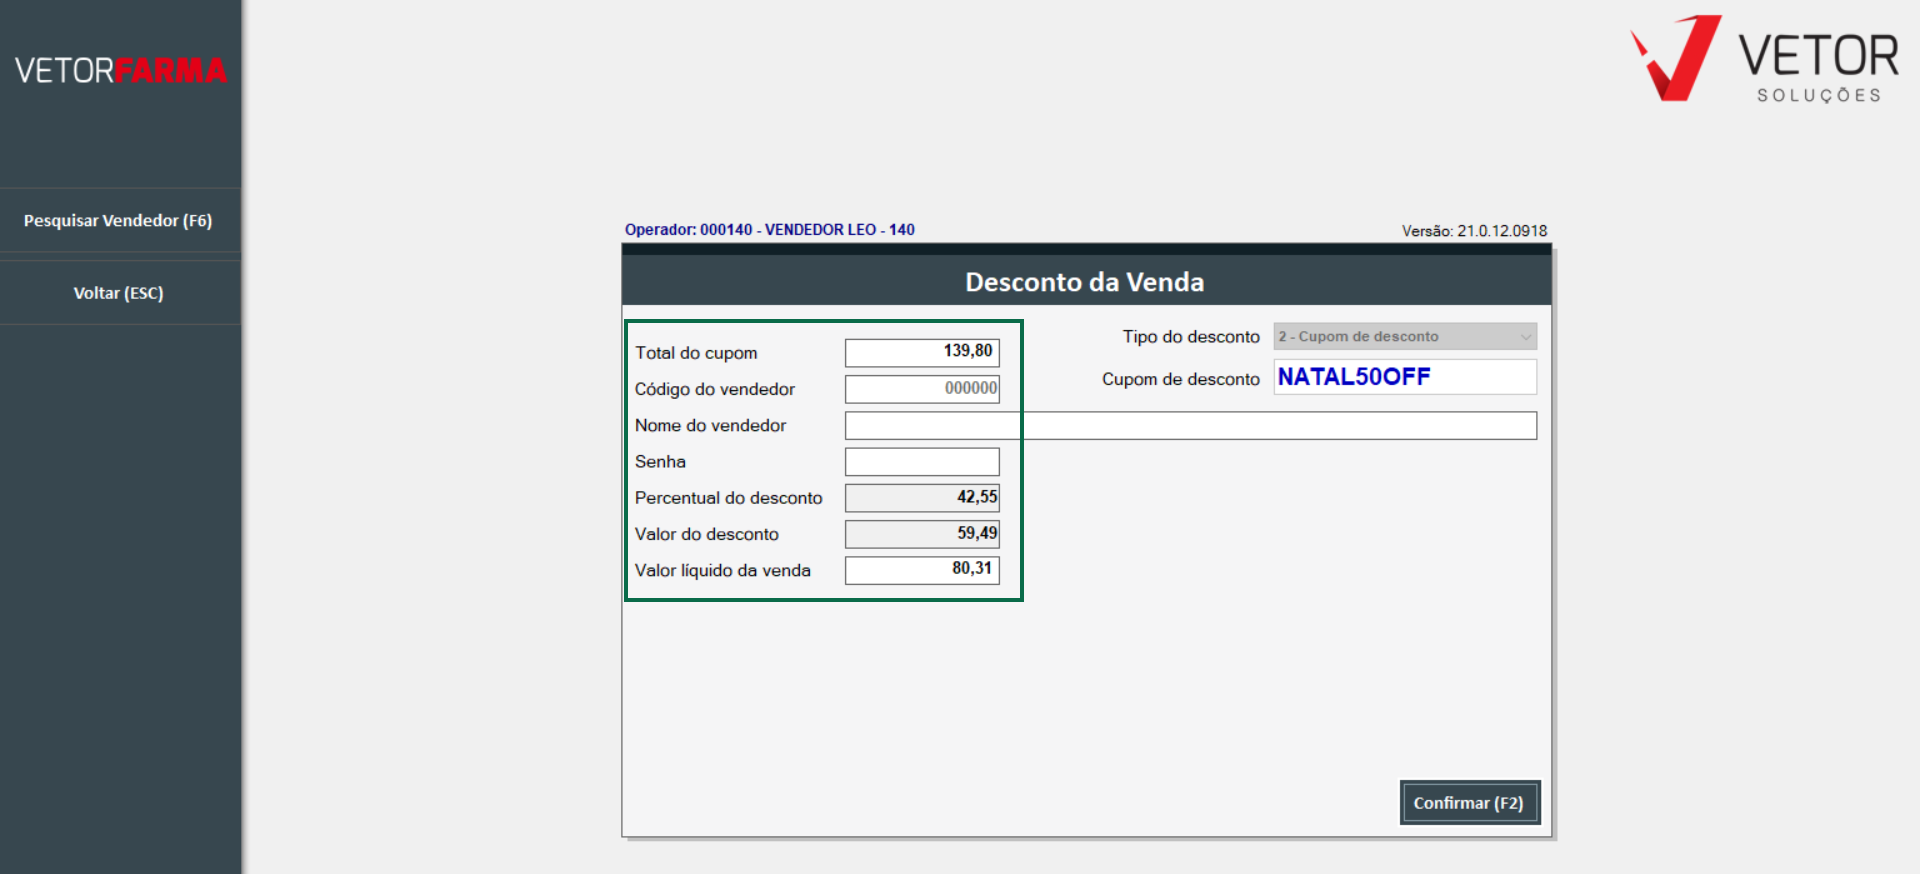Click the Nome do vendedor label
This screenshot has width=1920, height=874.
click(711, 426)
